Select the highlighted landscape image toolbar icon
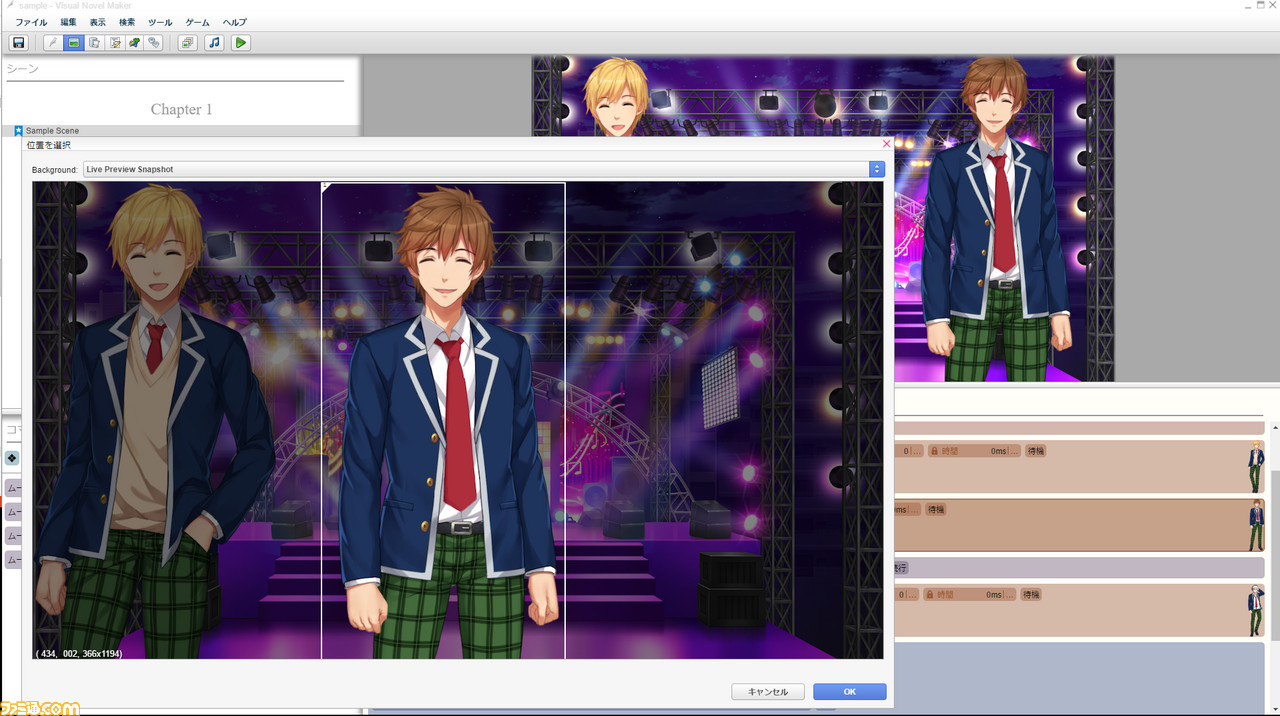Screen dimensions: 1280x716 73,43
